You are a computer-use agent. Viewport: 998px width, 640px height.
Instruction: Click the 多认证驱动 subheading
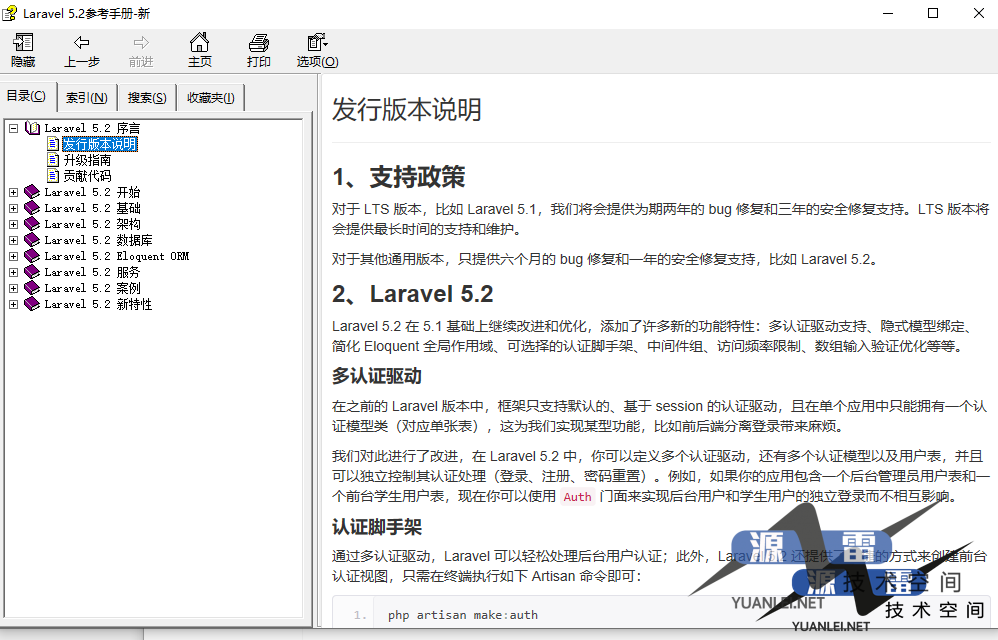377,376
